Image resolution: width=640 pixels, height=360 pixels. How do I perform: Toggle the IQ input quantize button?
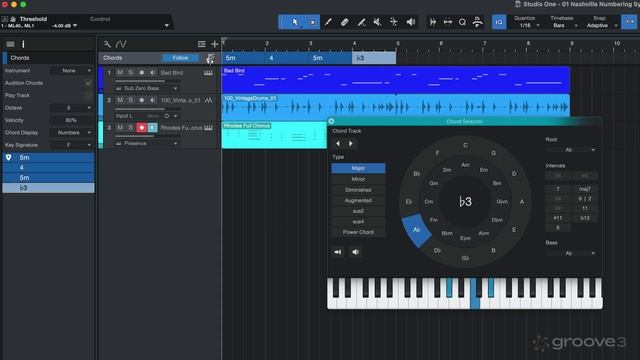499,22
